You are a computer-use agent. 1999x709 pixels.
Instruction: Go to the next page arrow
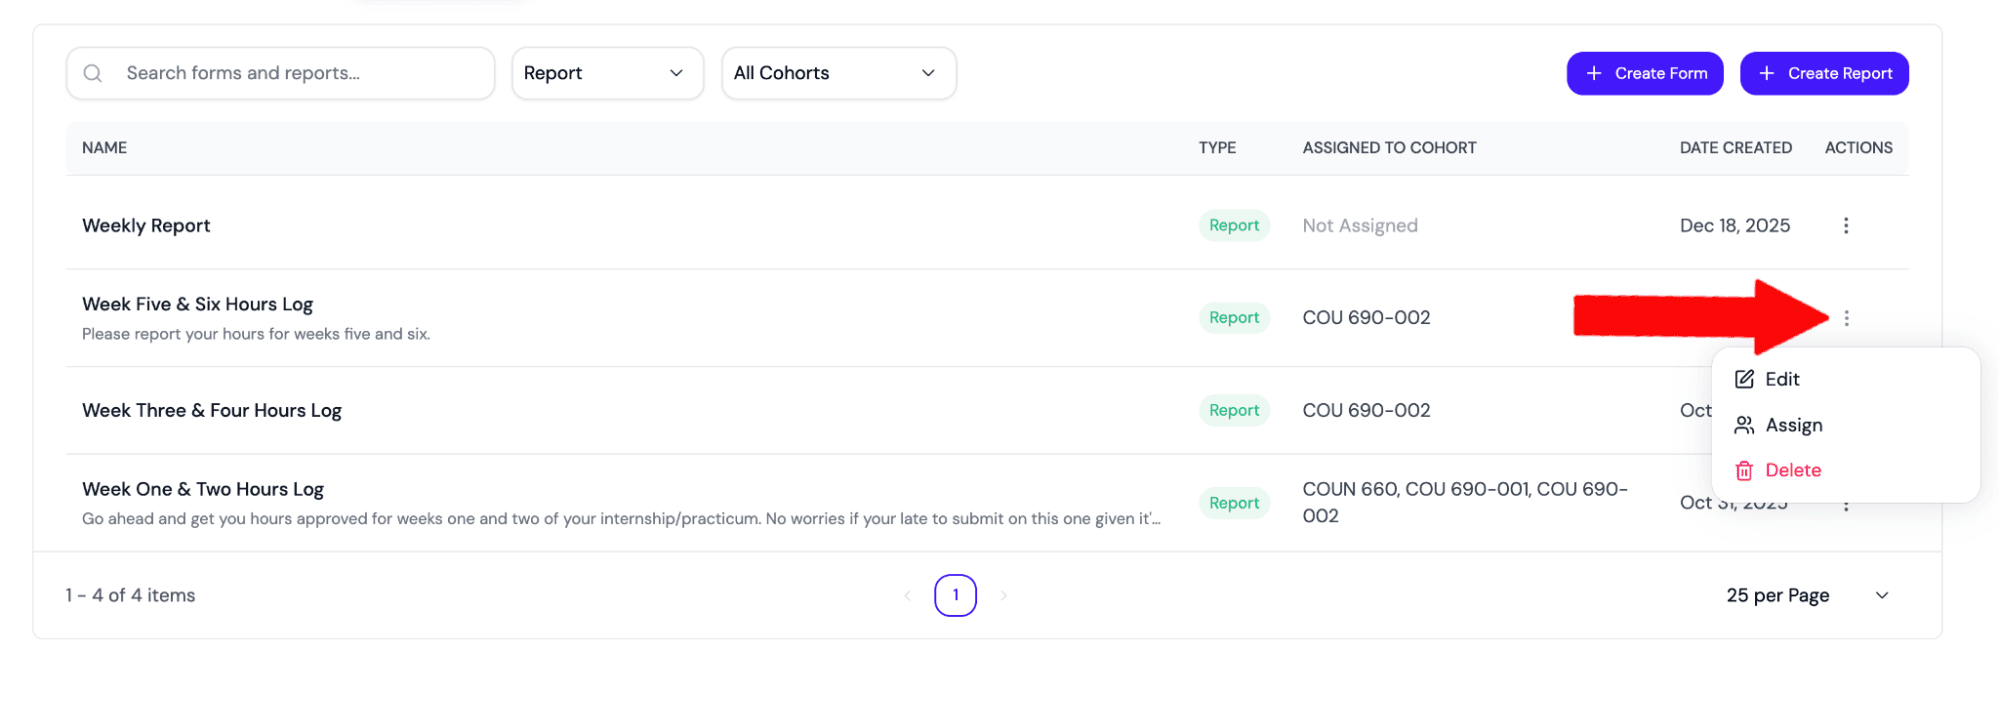click(x=1003, y=596)
